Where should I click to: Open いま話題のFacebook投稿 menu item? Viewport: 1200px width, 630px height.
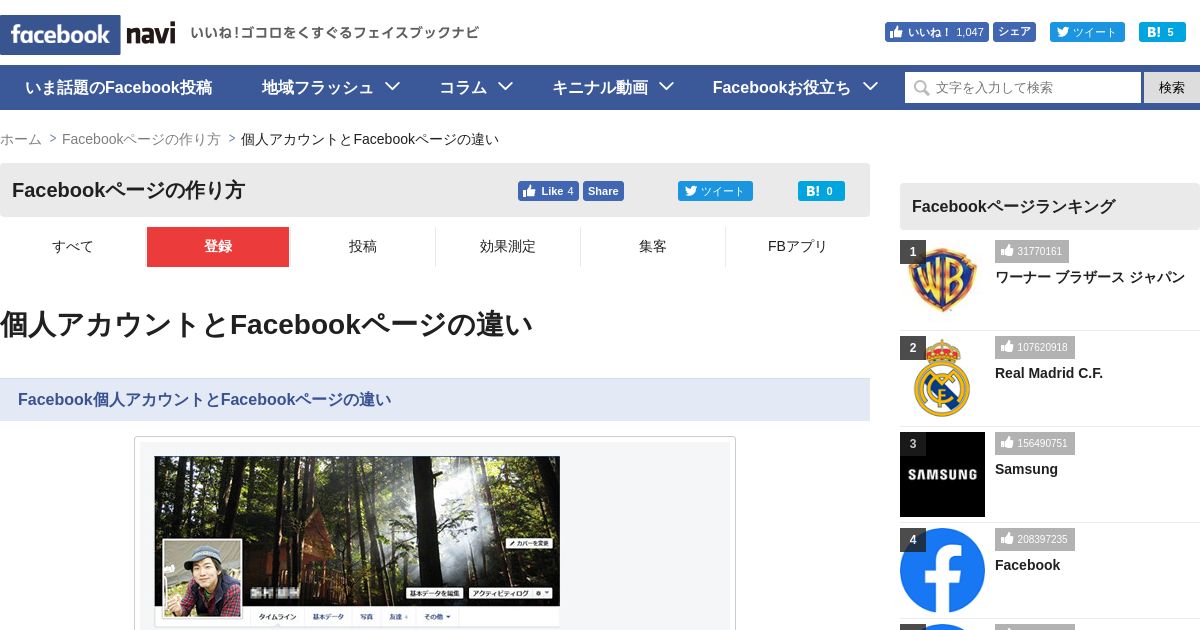pyautogui.click(x=118, y=87)
